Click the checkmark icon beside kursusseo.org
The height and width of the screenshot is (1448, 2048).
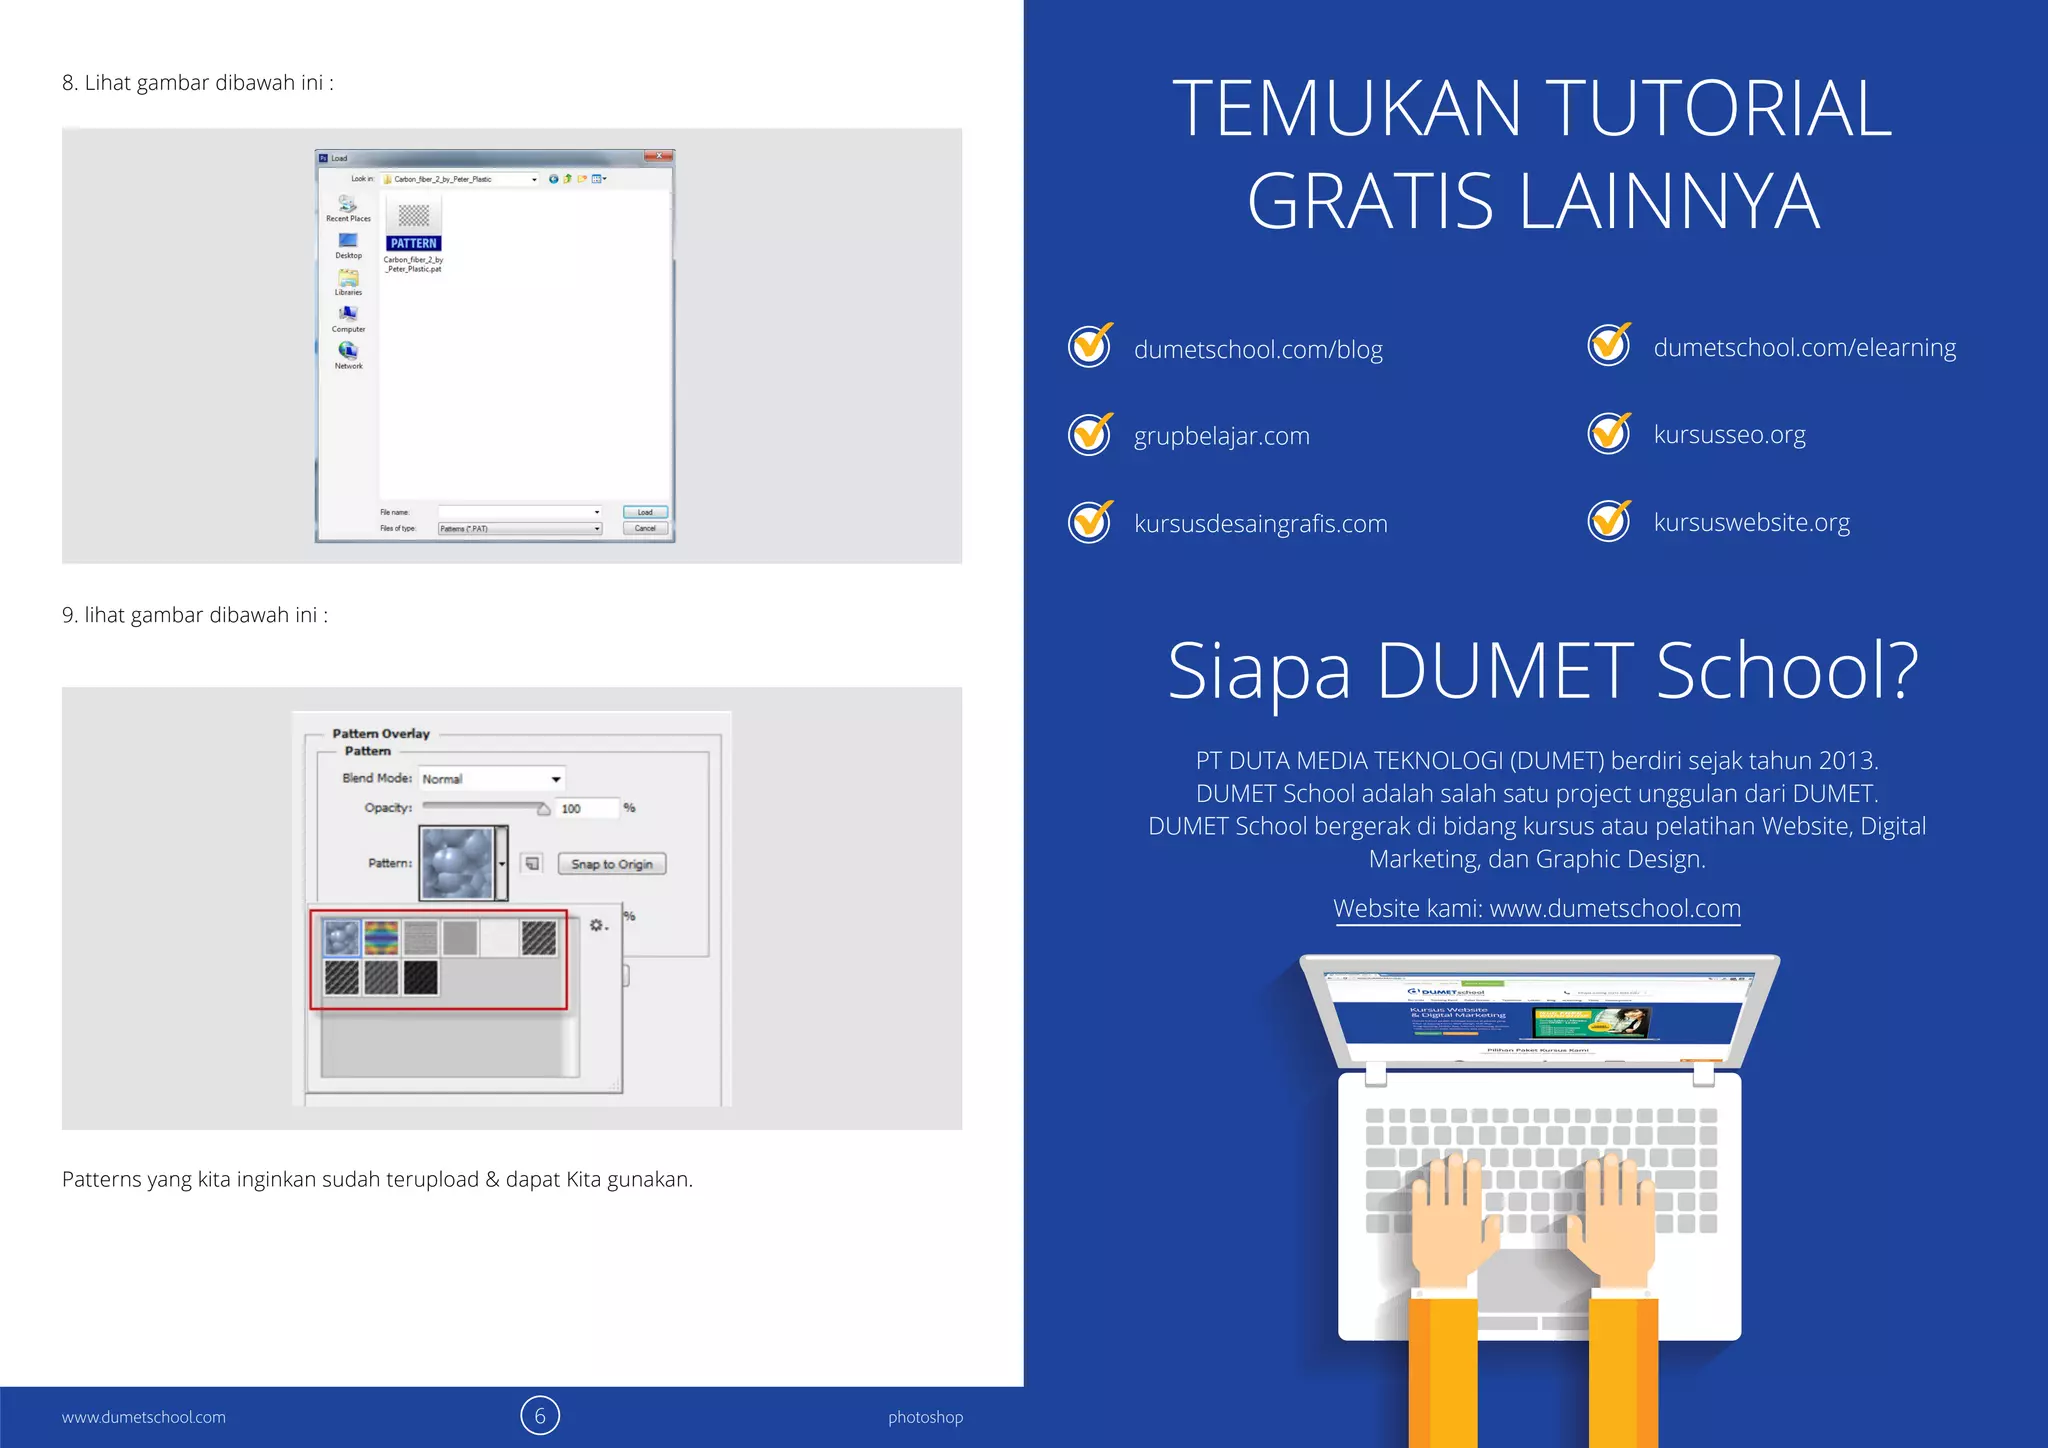pyautogui.click(x=1610, y=432)
